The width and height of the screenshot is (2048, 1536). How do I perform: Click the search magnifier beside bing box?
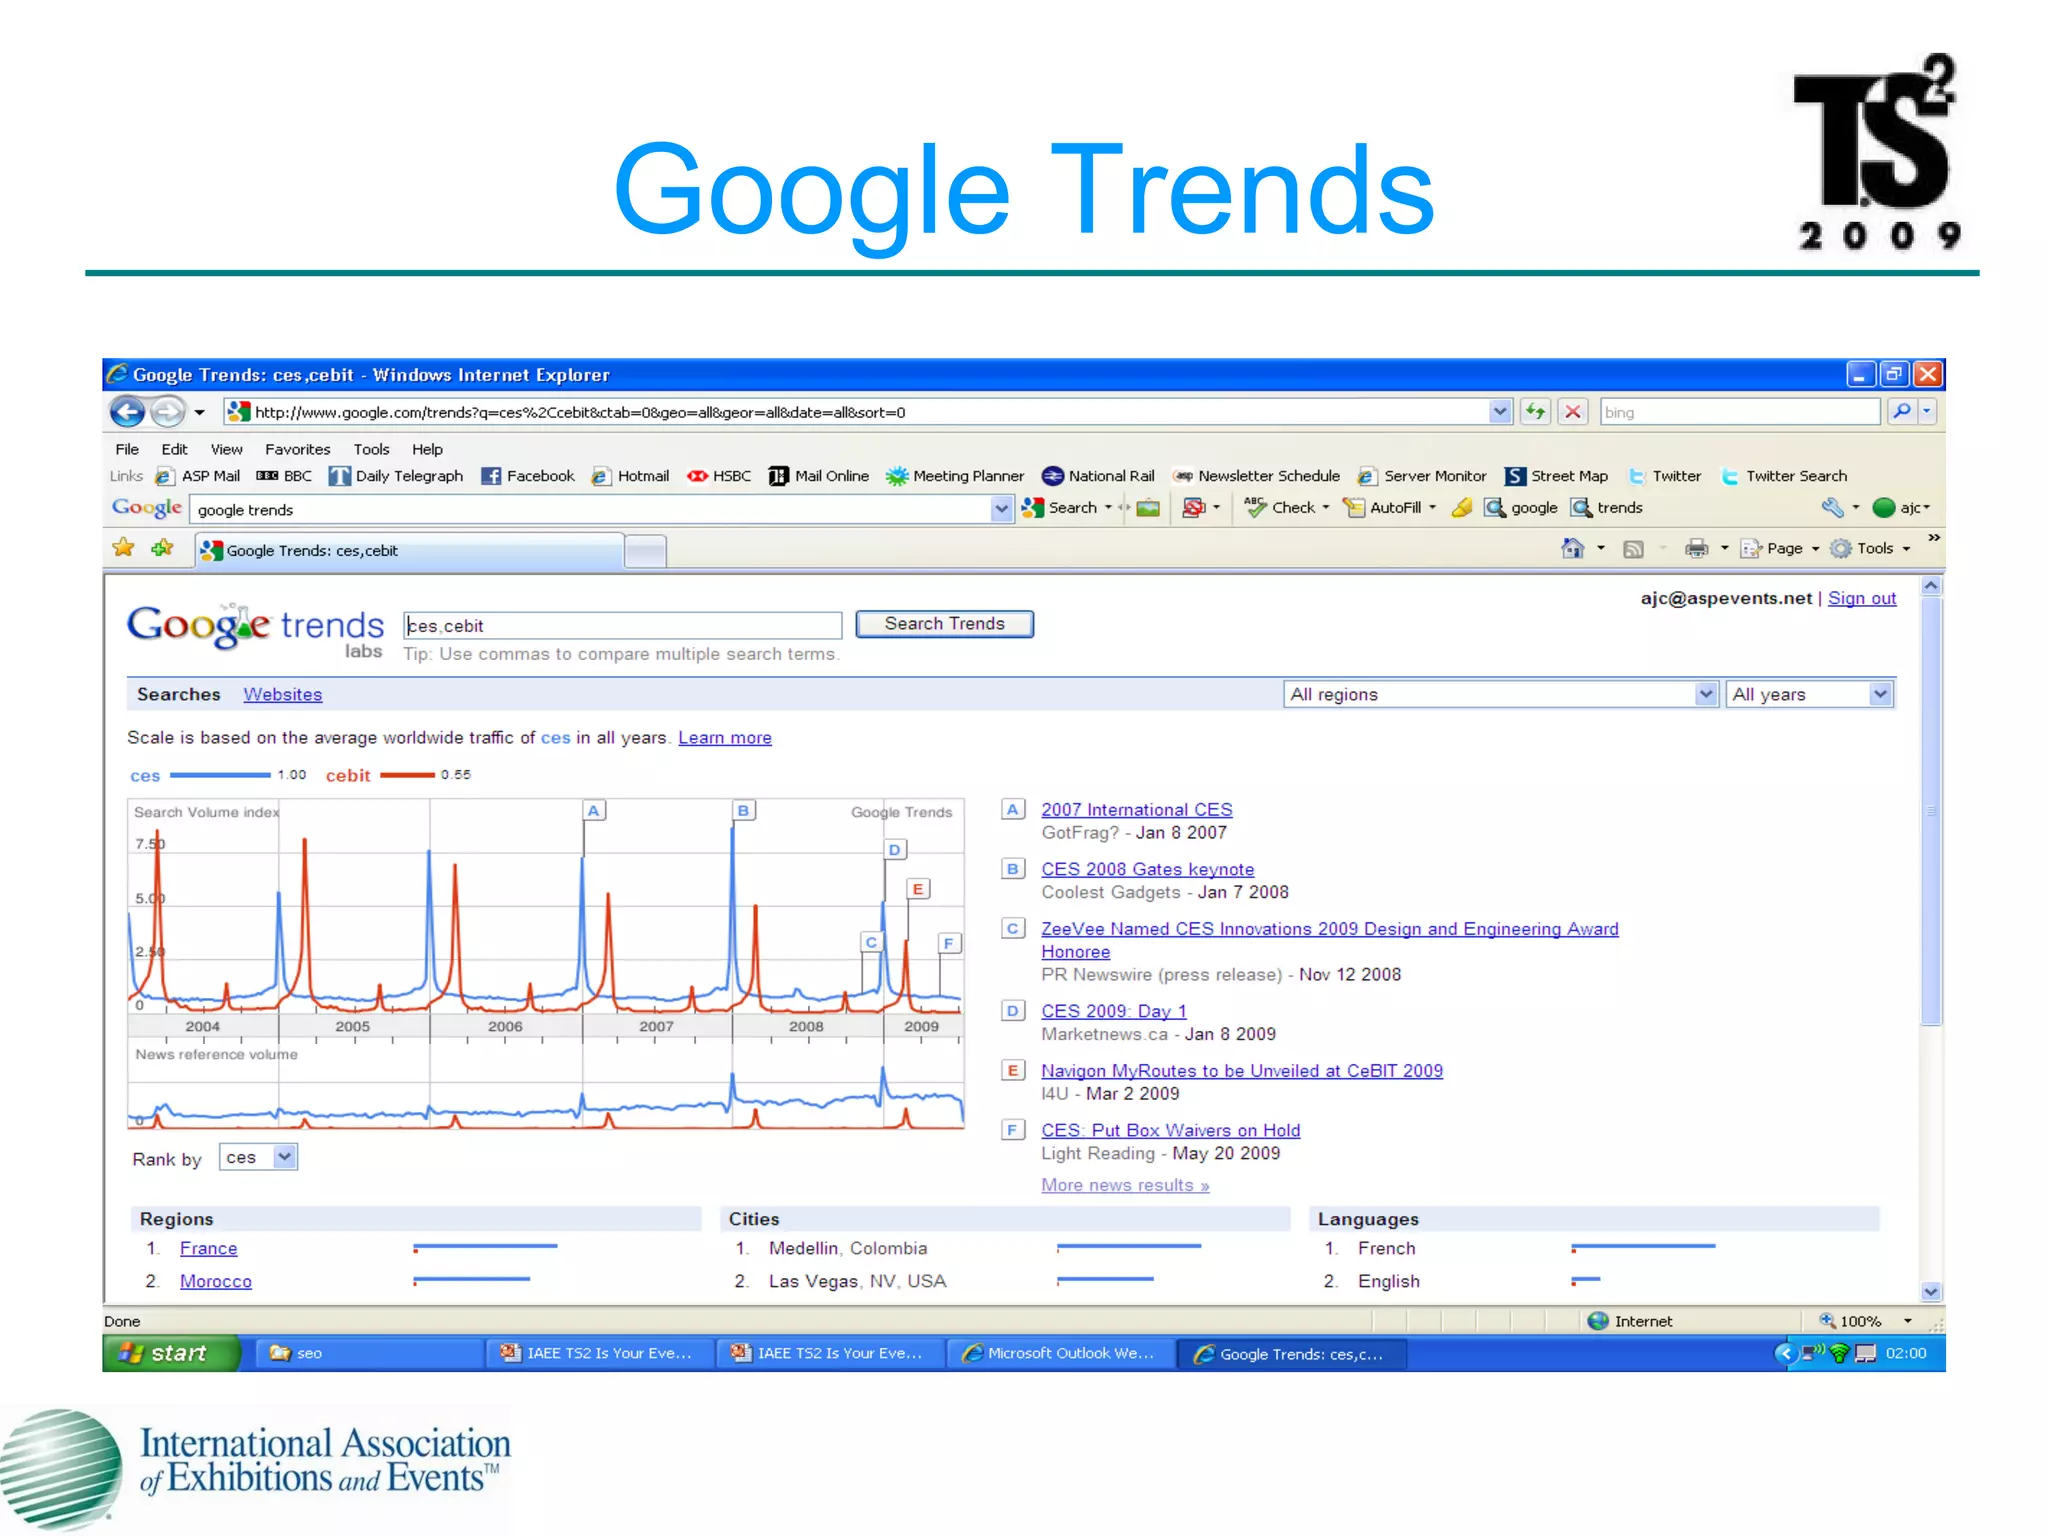click(1902, 411)
